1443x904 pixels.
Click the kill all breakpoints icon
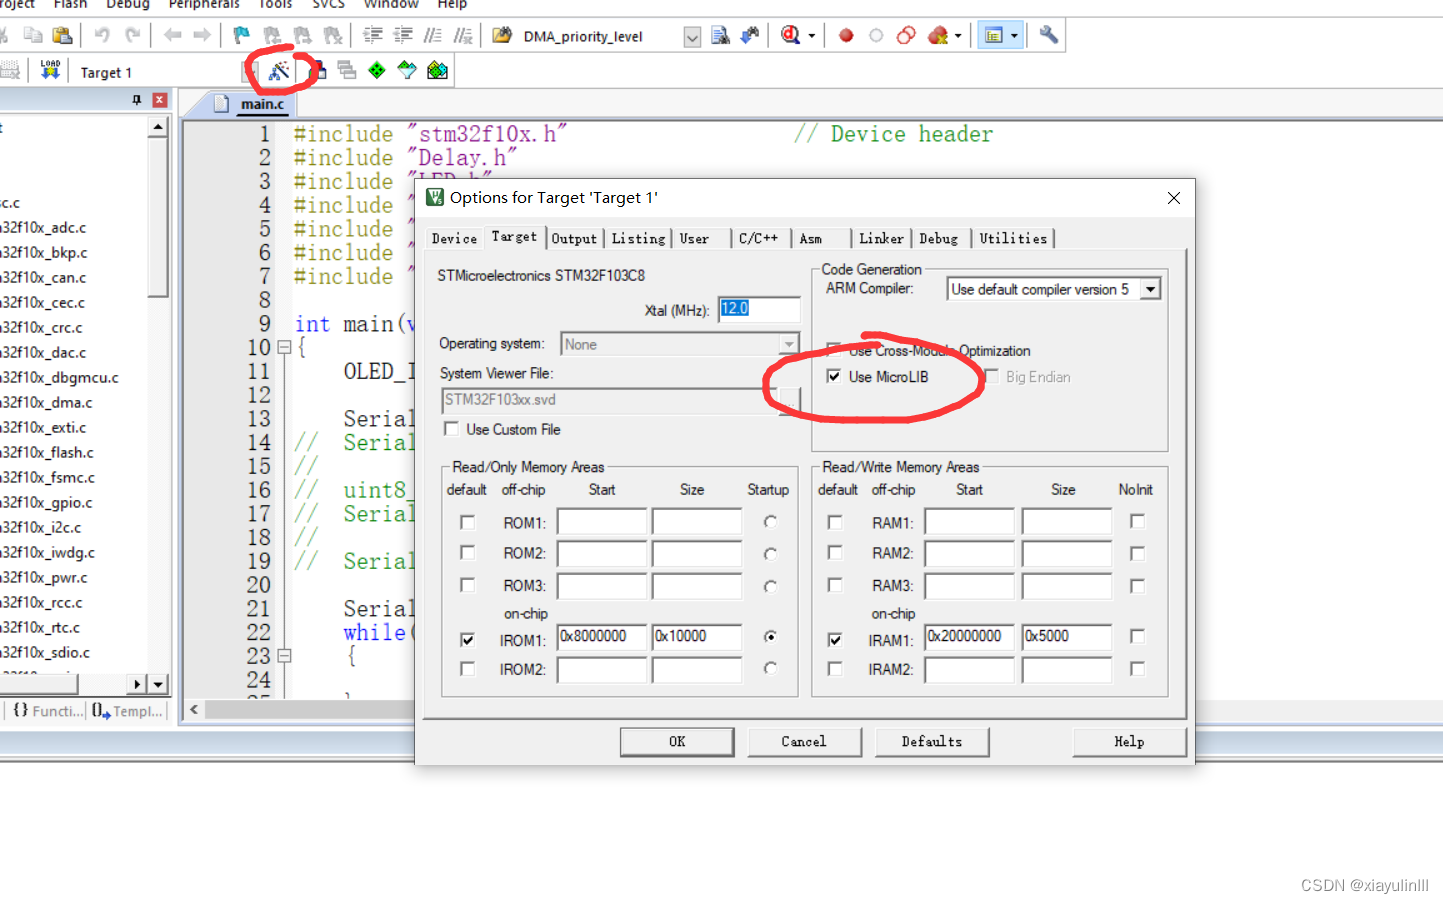click(x=937, y=35)
